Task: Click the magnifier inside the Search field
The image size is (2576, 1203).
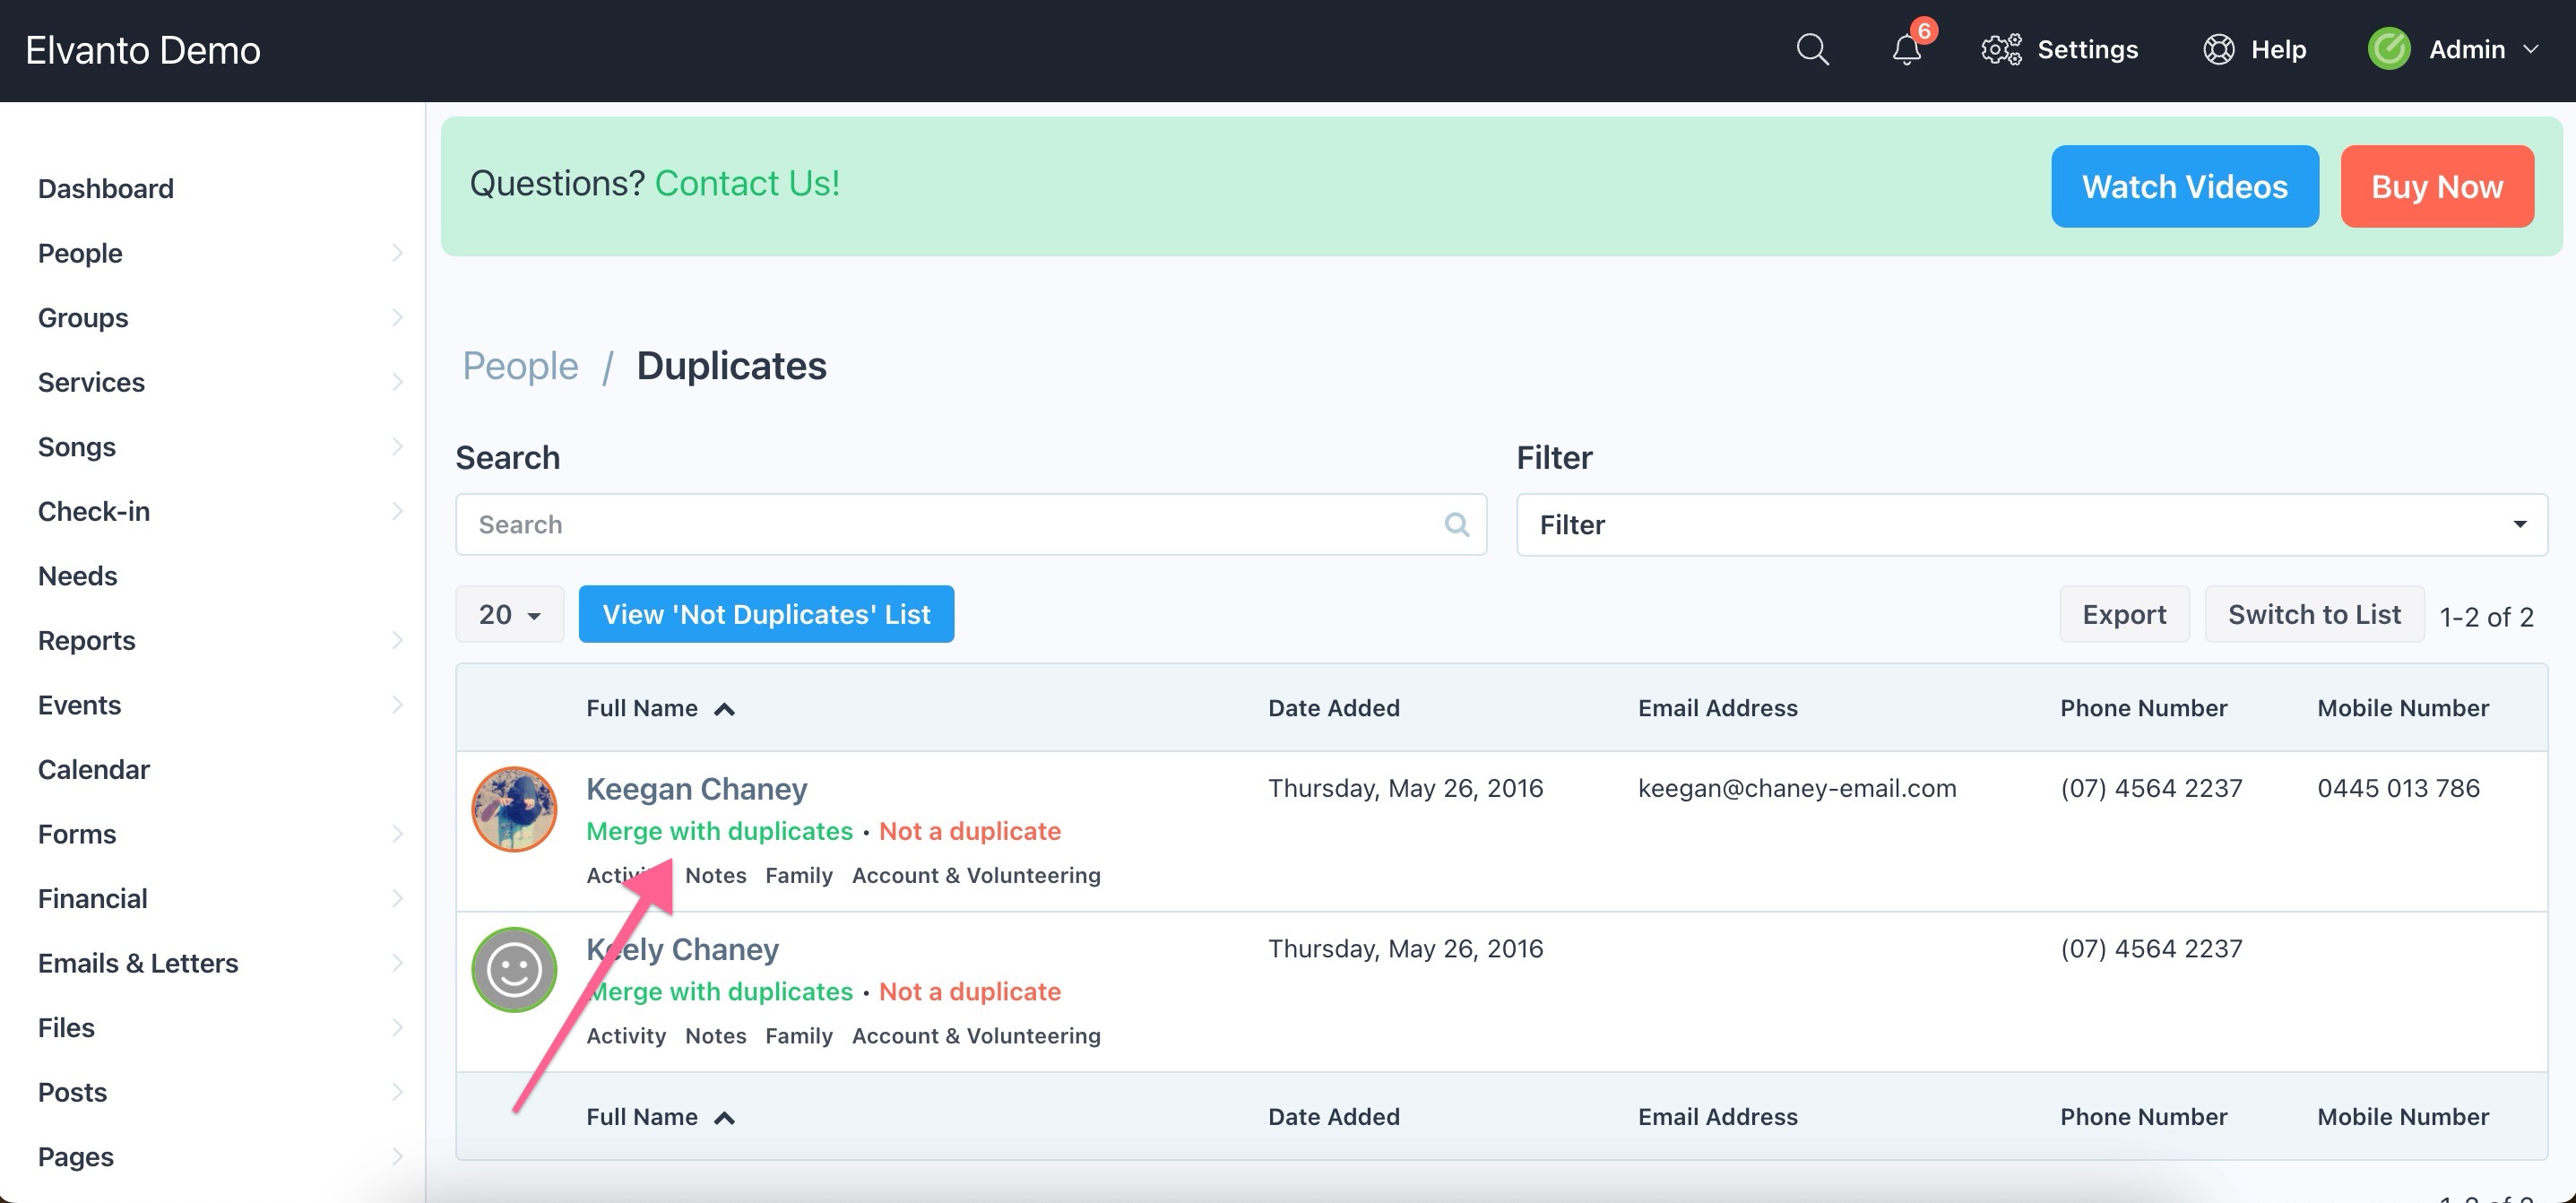Action: 1457,524
